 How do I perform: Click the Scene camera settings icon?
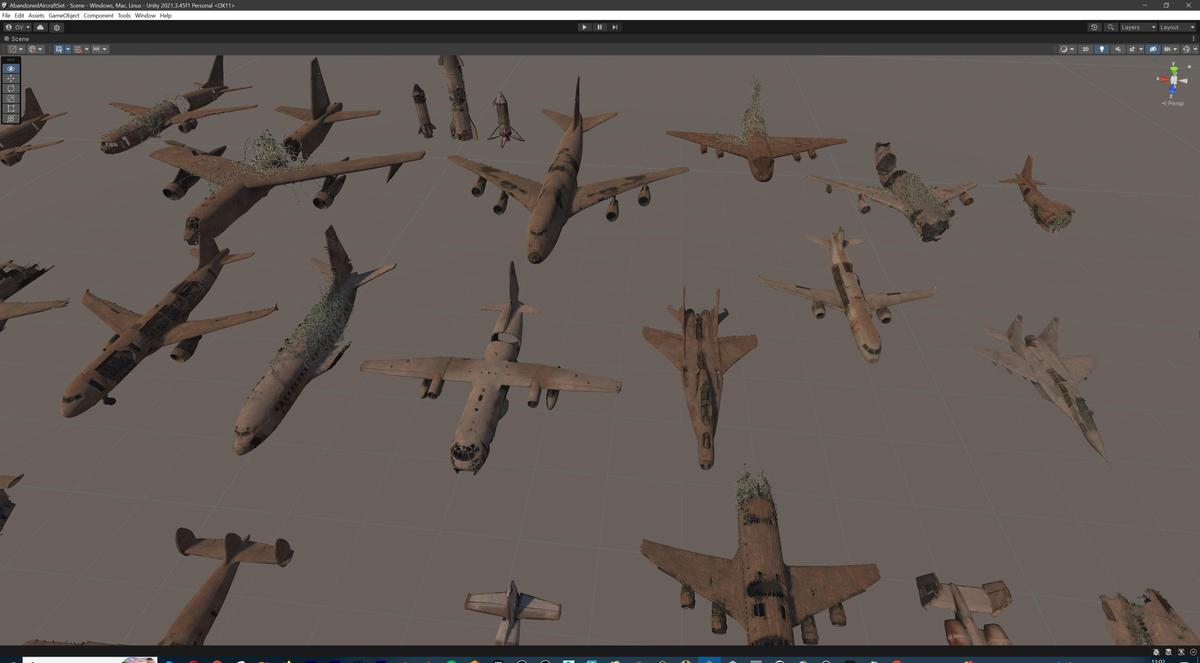coord(1167,49)
